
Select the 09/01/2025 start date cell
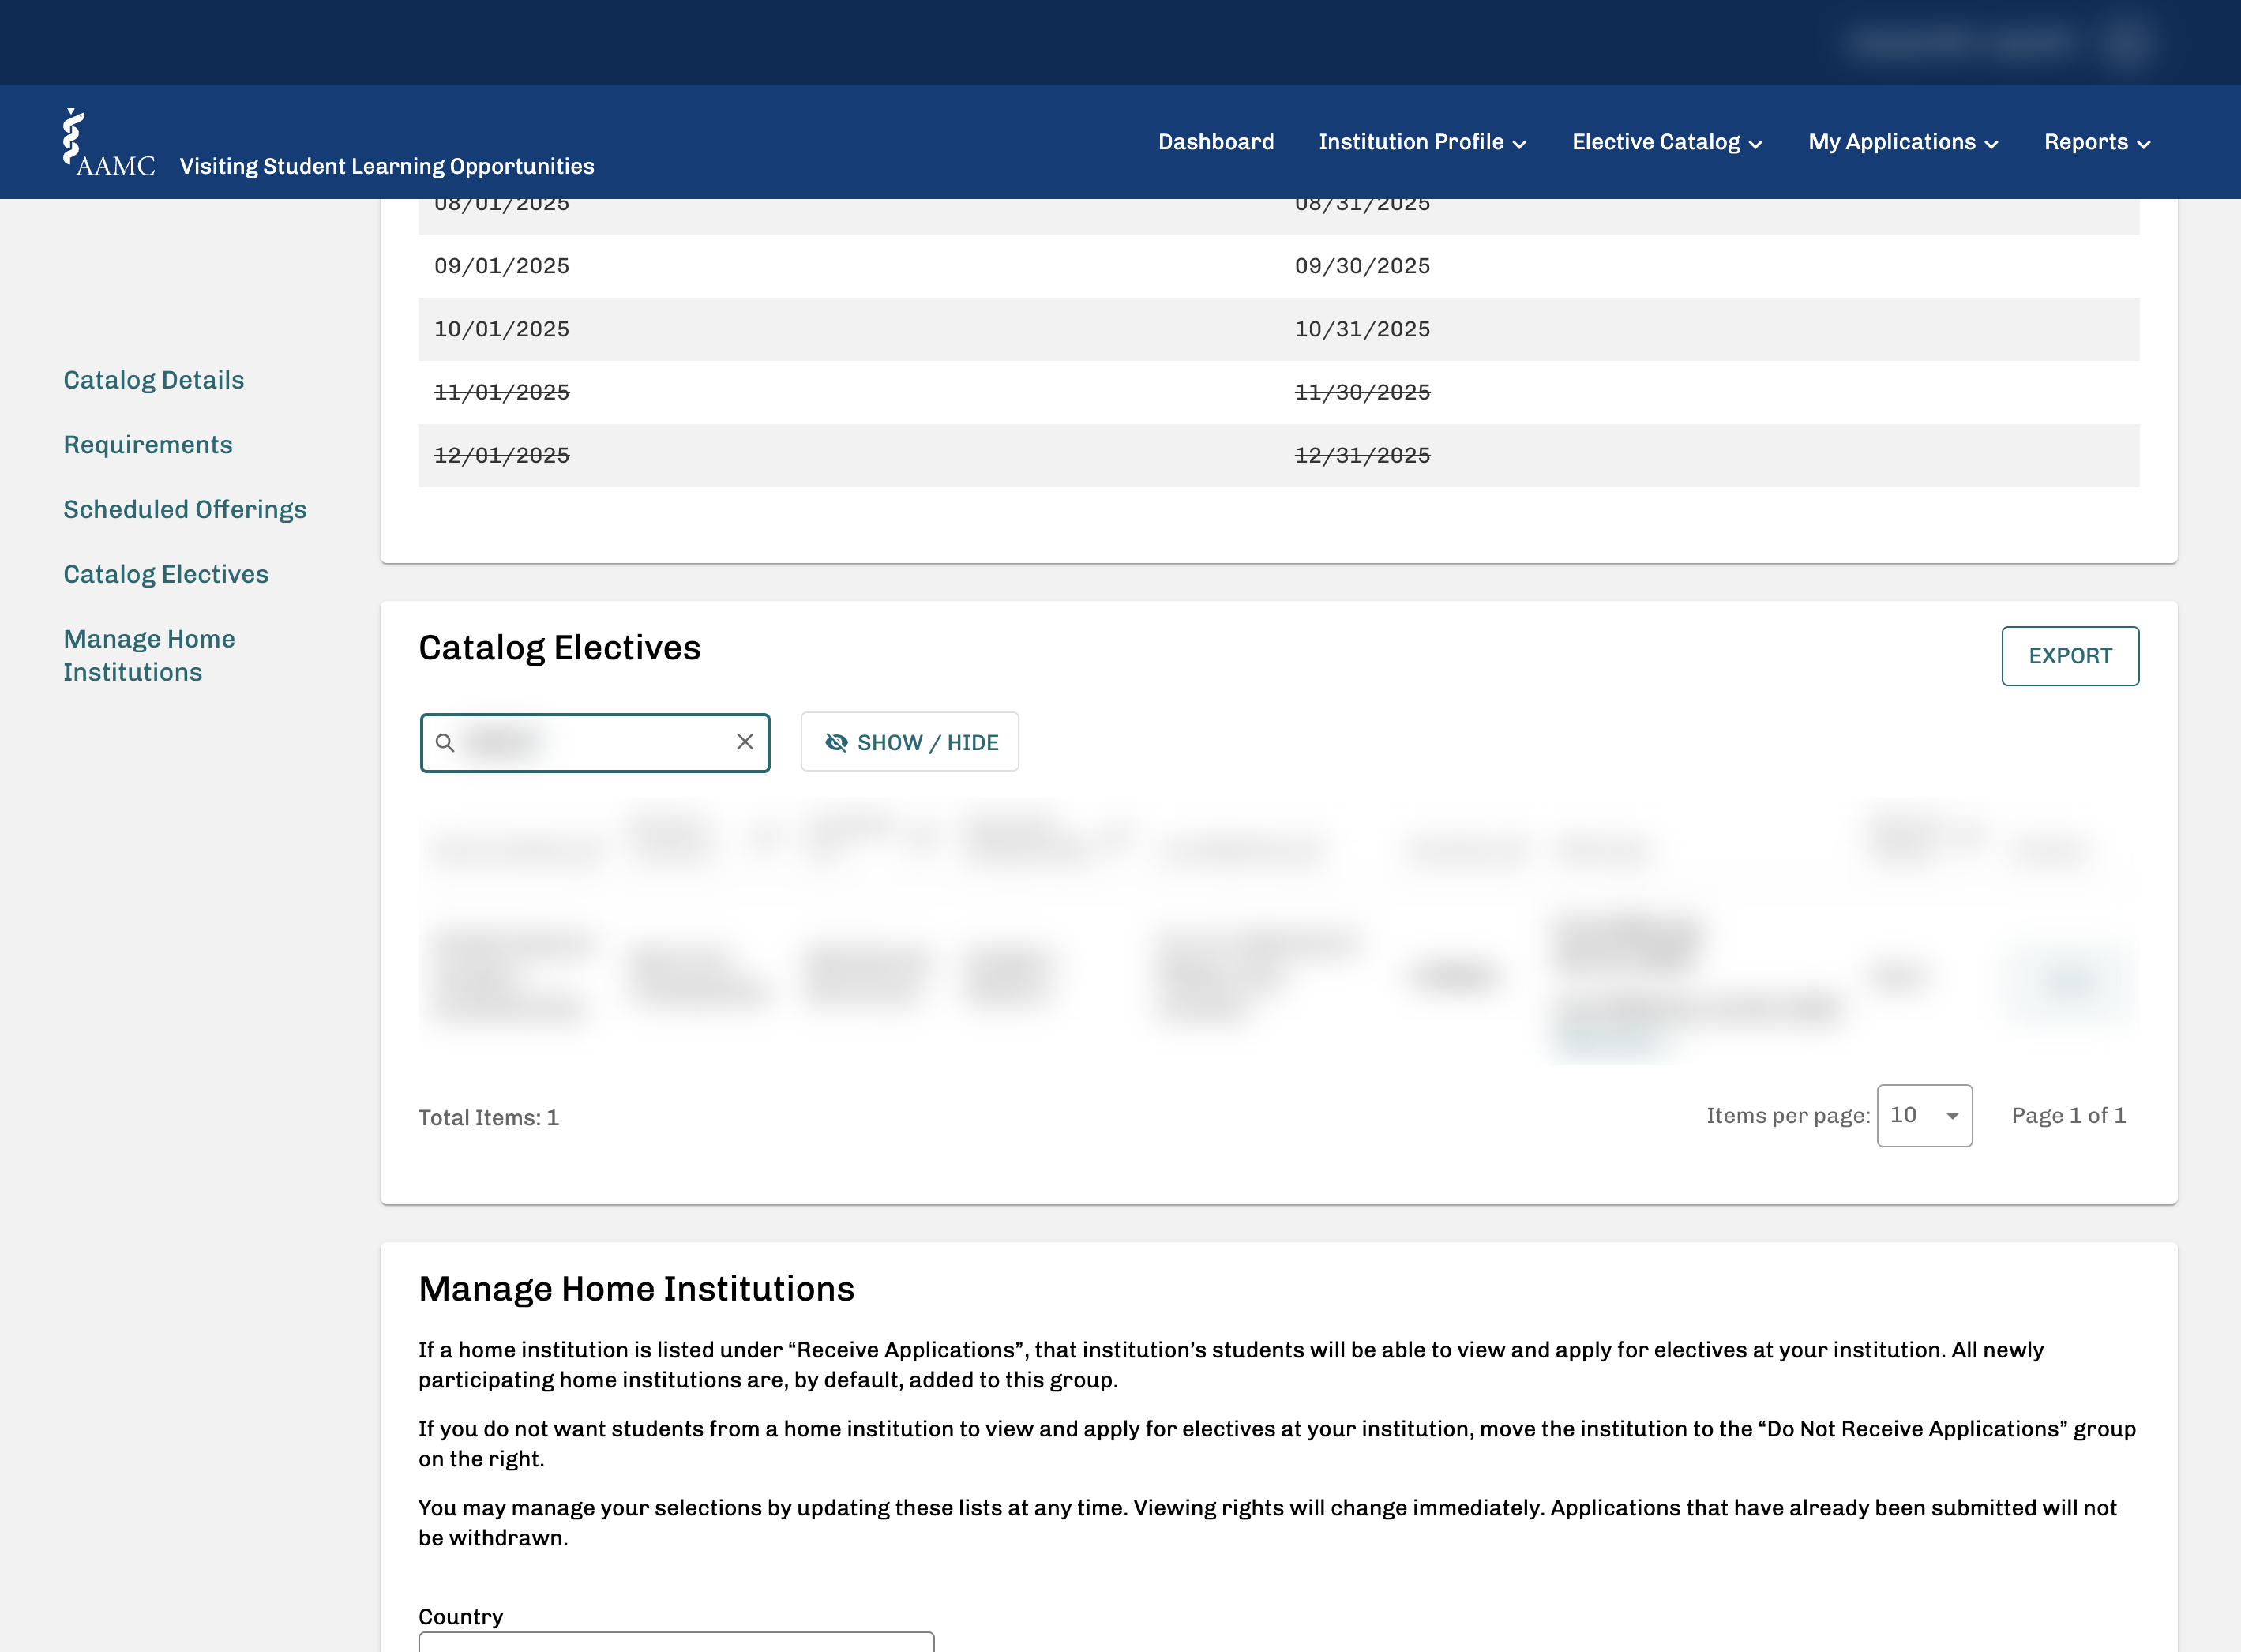[x=502, y=266]
